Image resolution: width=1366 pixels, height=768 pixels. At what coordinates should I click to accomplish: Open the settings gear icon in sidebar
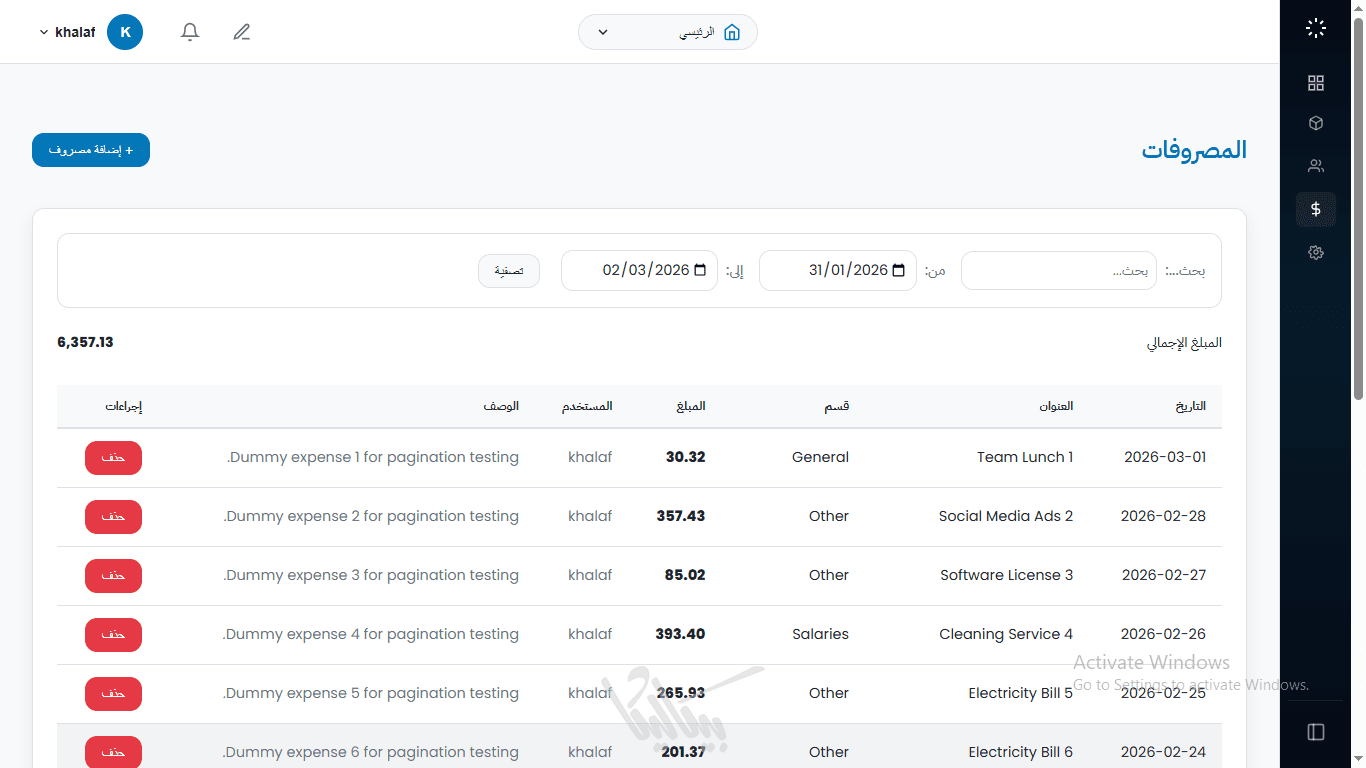(1316, 253)
